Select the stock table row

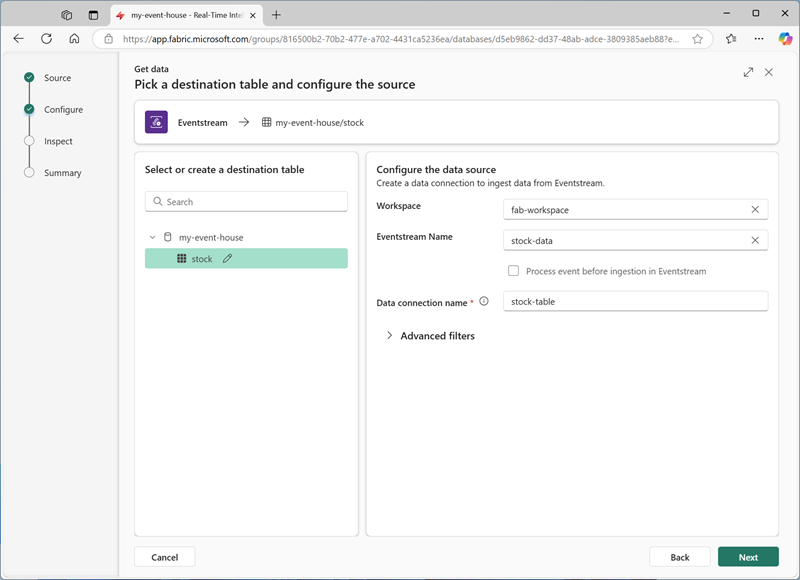[x=246, y=259]
